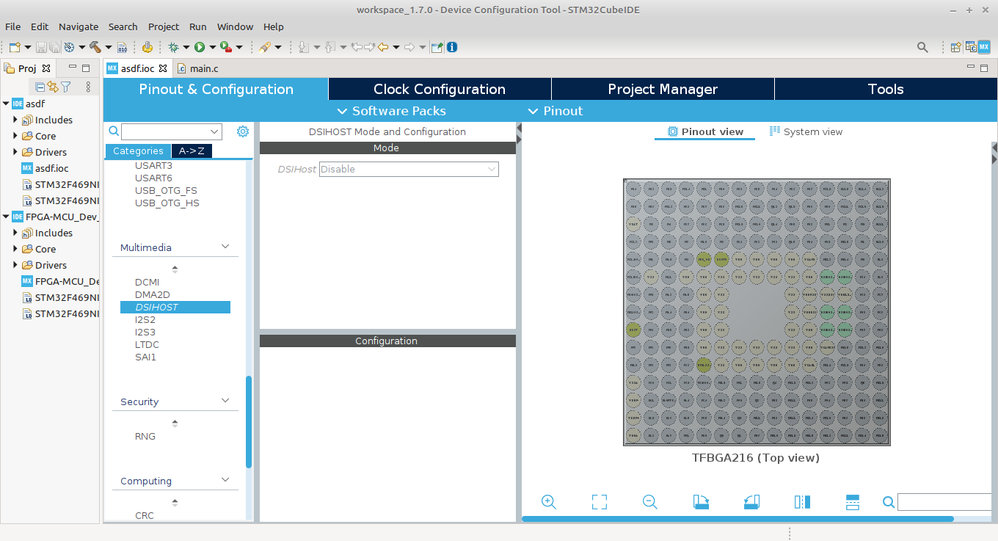This screenshot has height=541, width=998.
Task: Expand the Software Packs menu
Action: pyautogui.click(x=391, y=111)
